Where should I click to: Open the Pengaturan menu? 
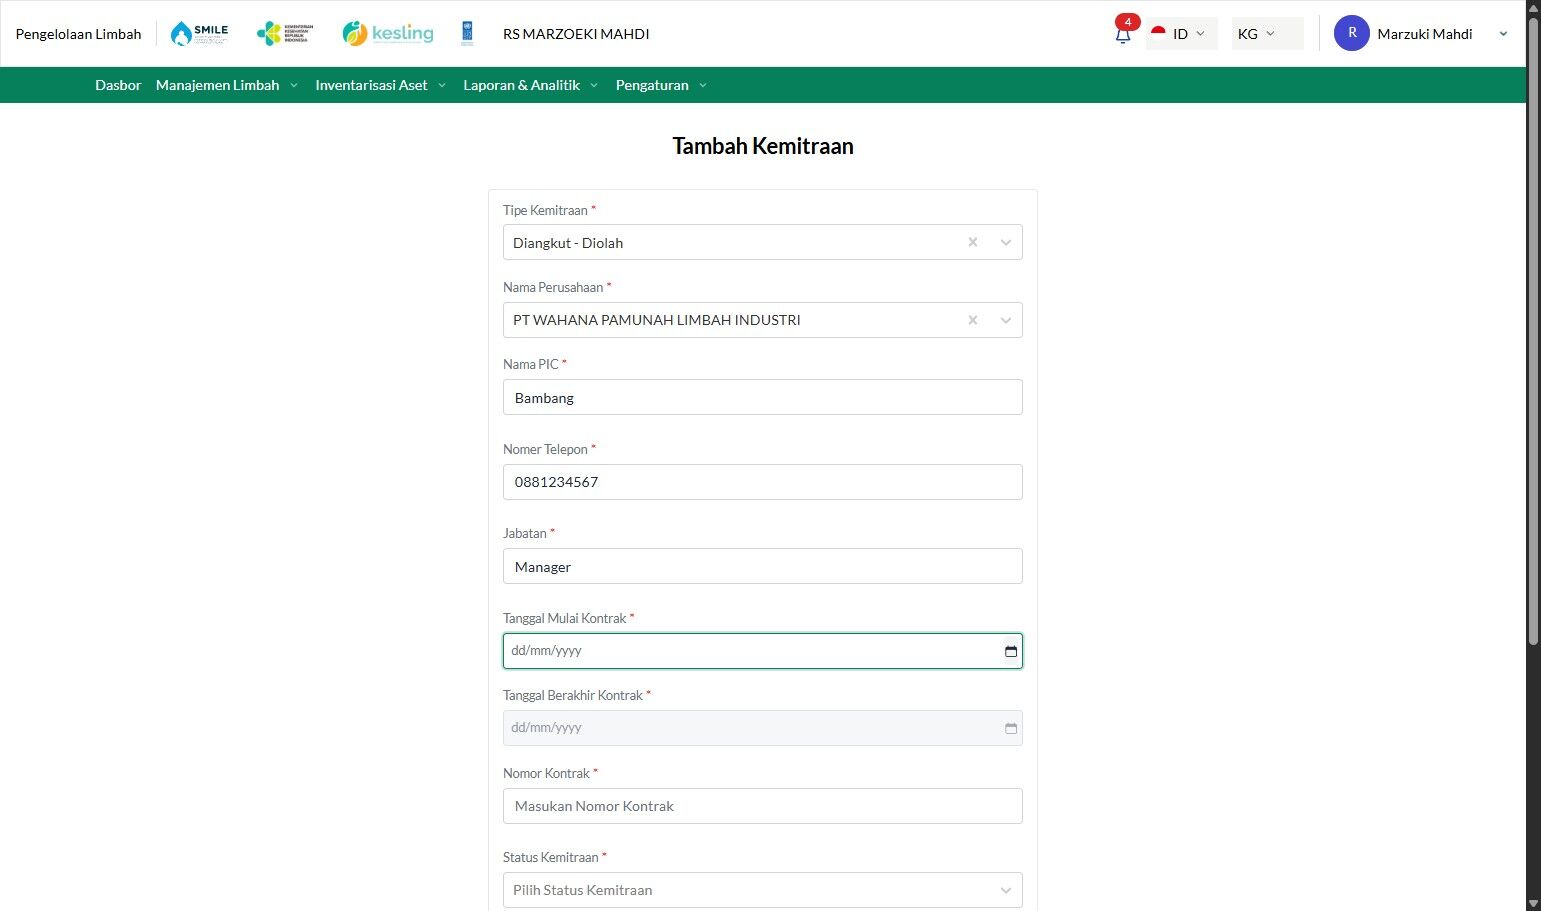[662, 85]
